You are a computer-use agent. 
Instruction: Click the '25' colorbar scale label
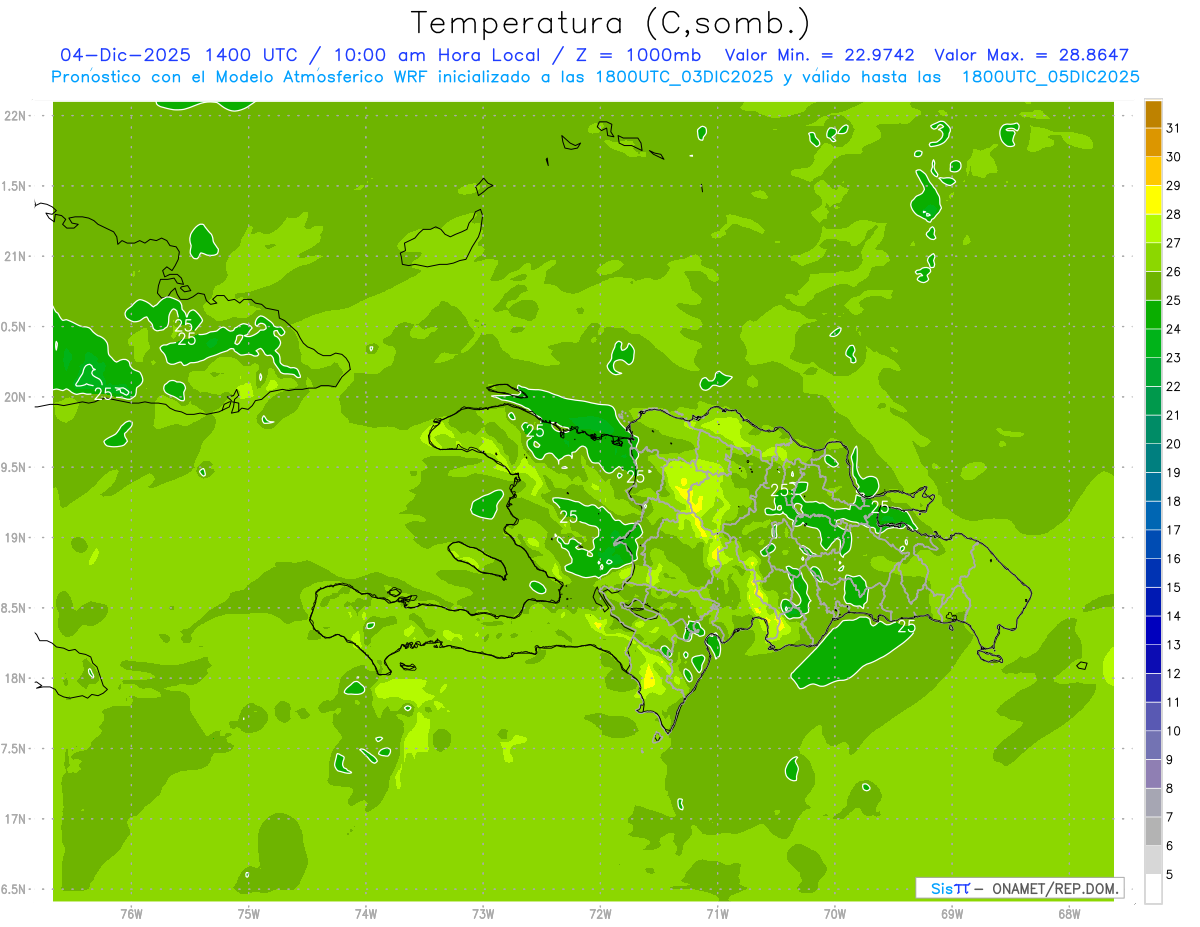click(1174, 300)
